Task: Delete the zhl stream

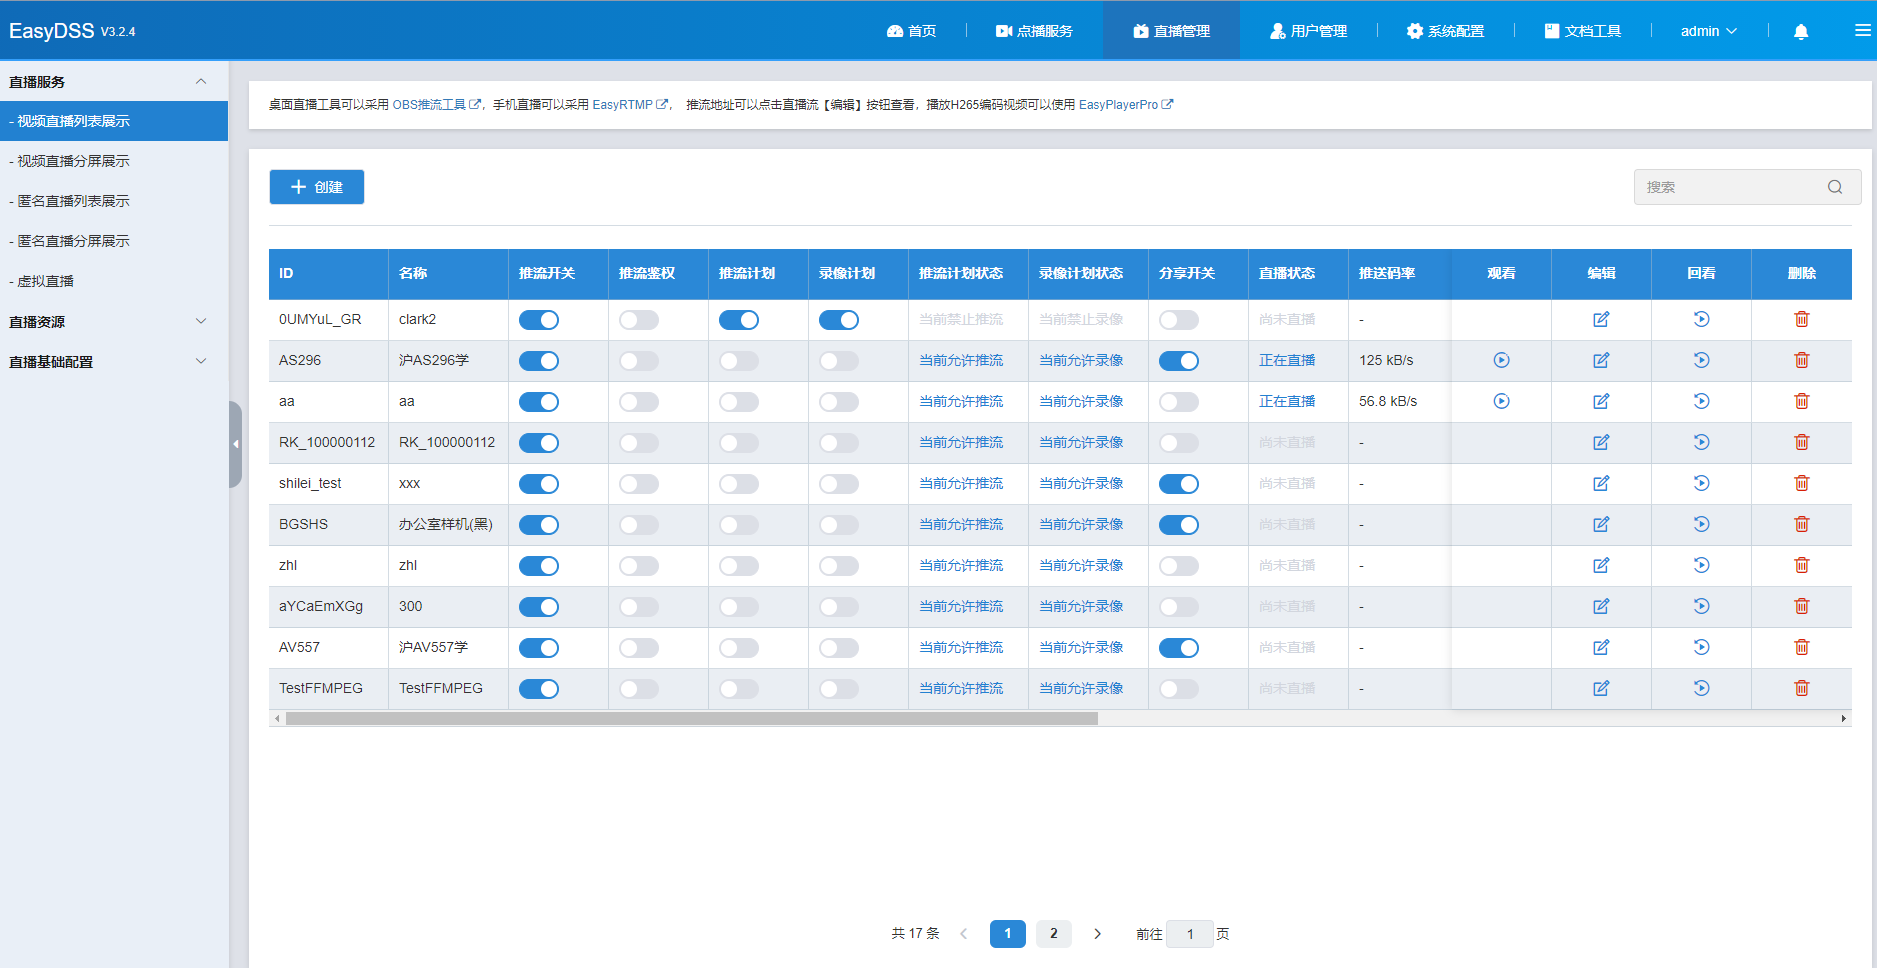Action: [x=1801, y=565]
